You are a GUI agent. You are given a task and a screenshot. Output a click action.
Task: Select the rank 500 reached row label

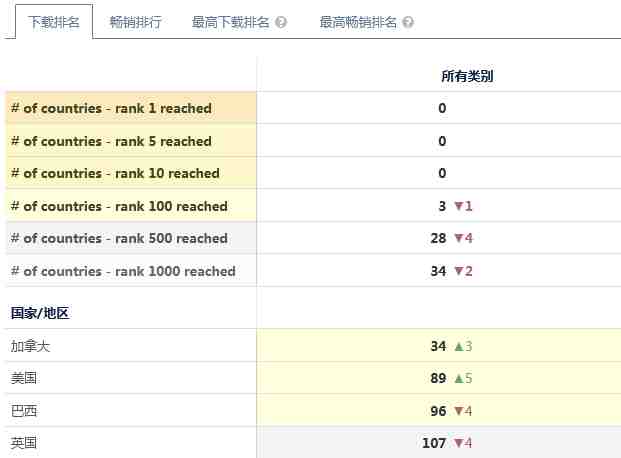tap(119, 238)
